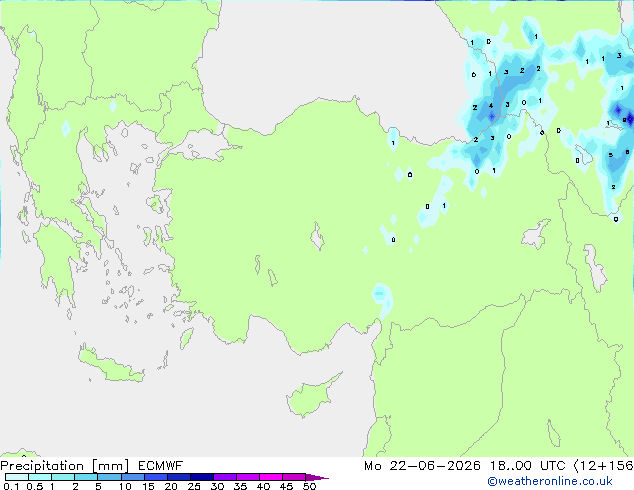Click the 10–15 mm legend swatch
Screen dimensions: 634x490
132,477
